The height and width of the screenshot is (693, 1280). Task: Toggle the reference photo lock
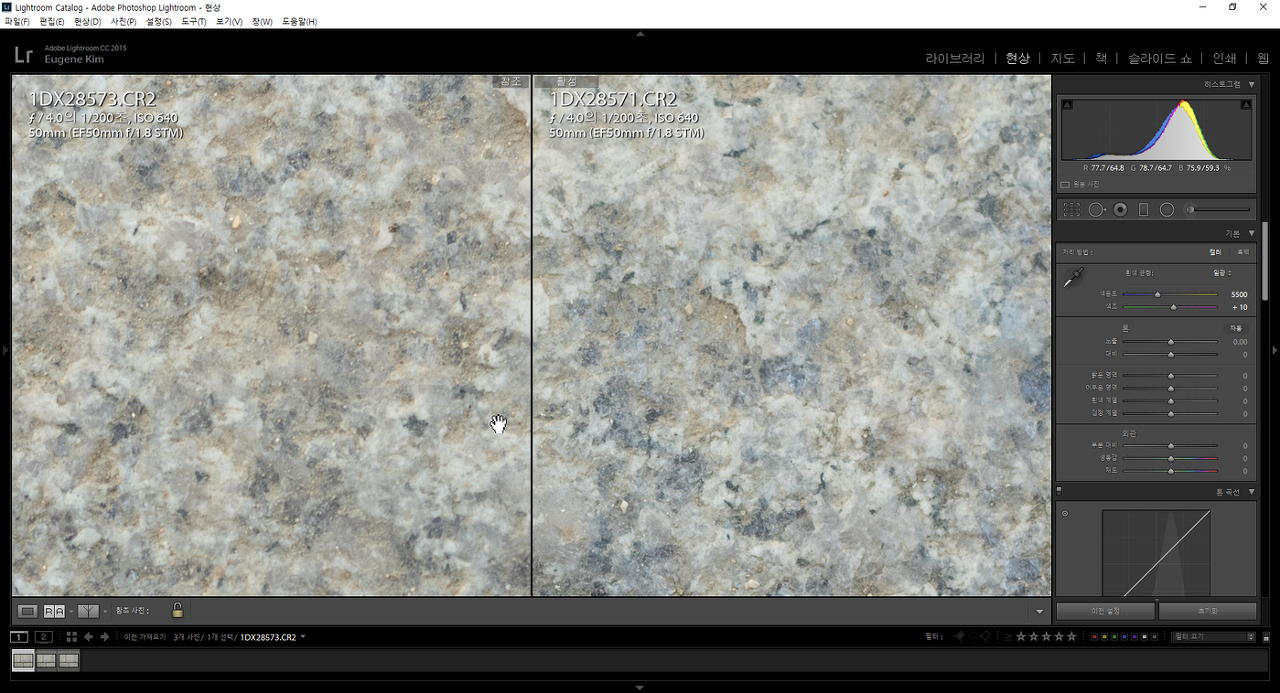177,610
